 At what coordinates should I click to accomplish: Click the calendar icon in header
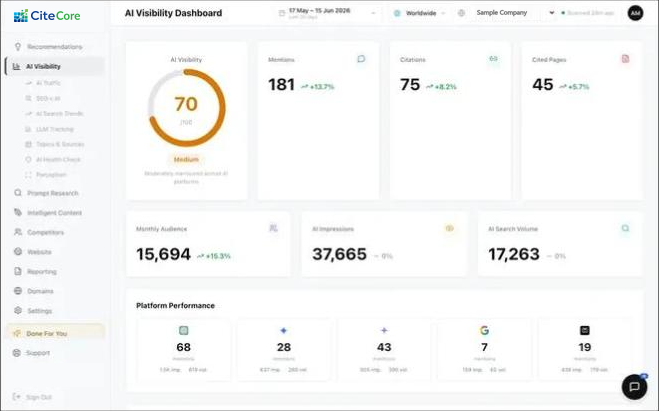click(x=282, y=13)
